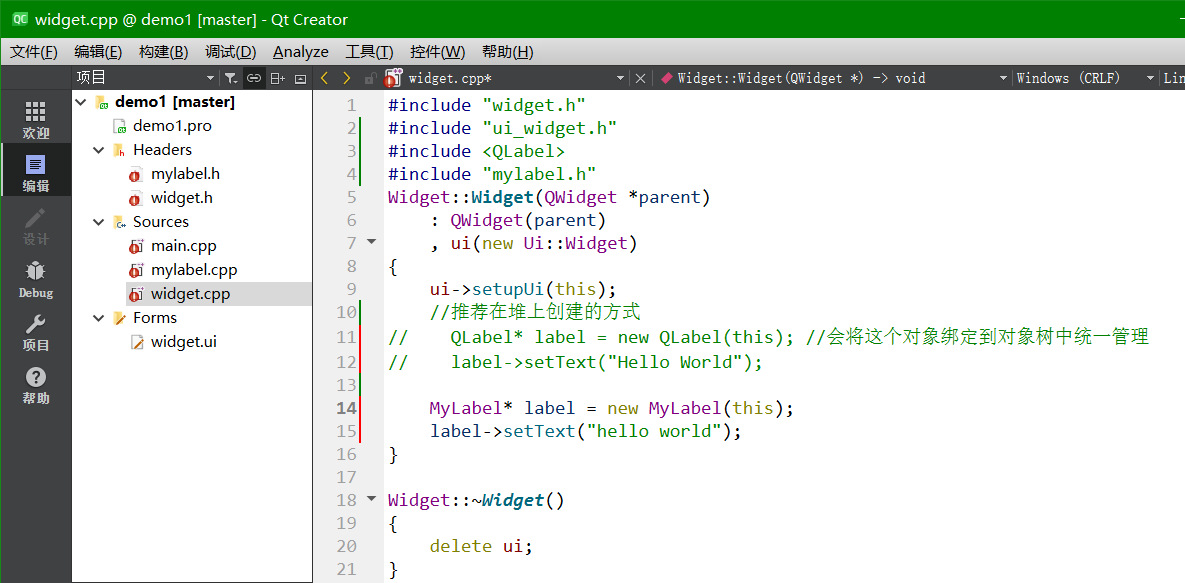Open the Analyze menu
The width and height of the screenshot is (1185, 583).
click(x=301, y=52)
